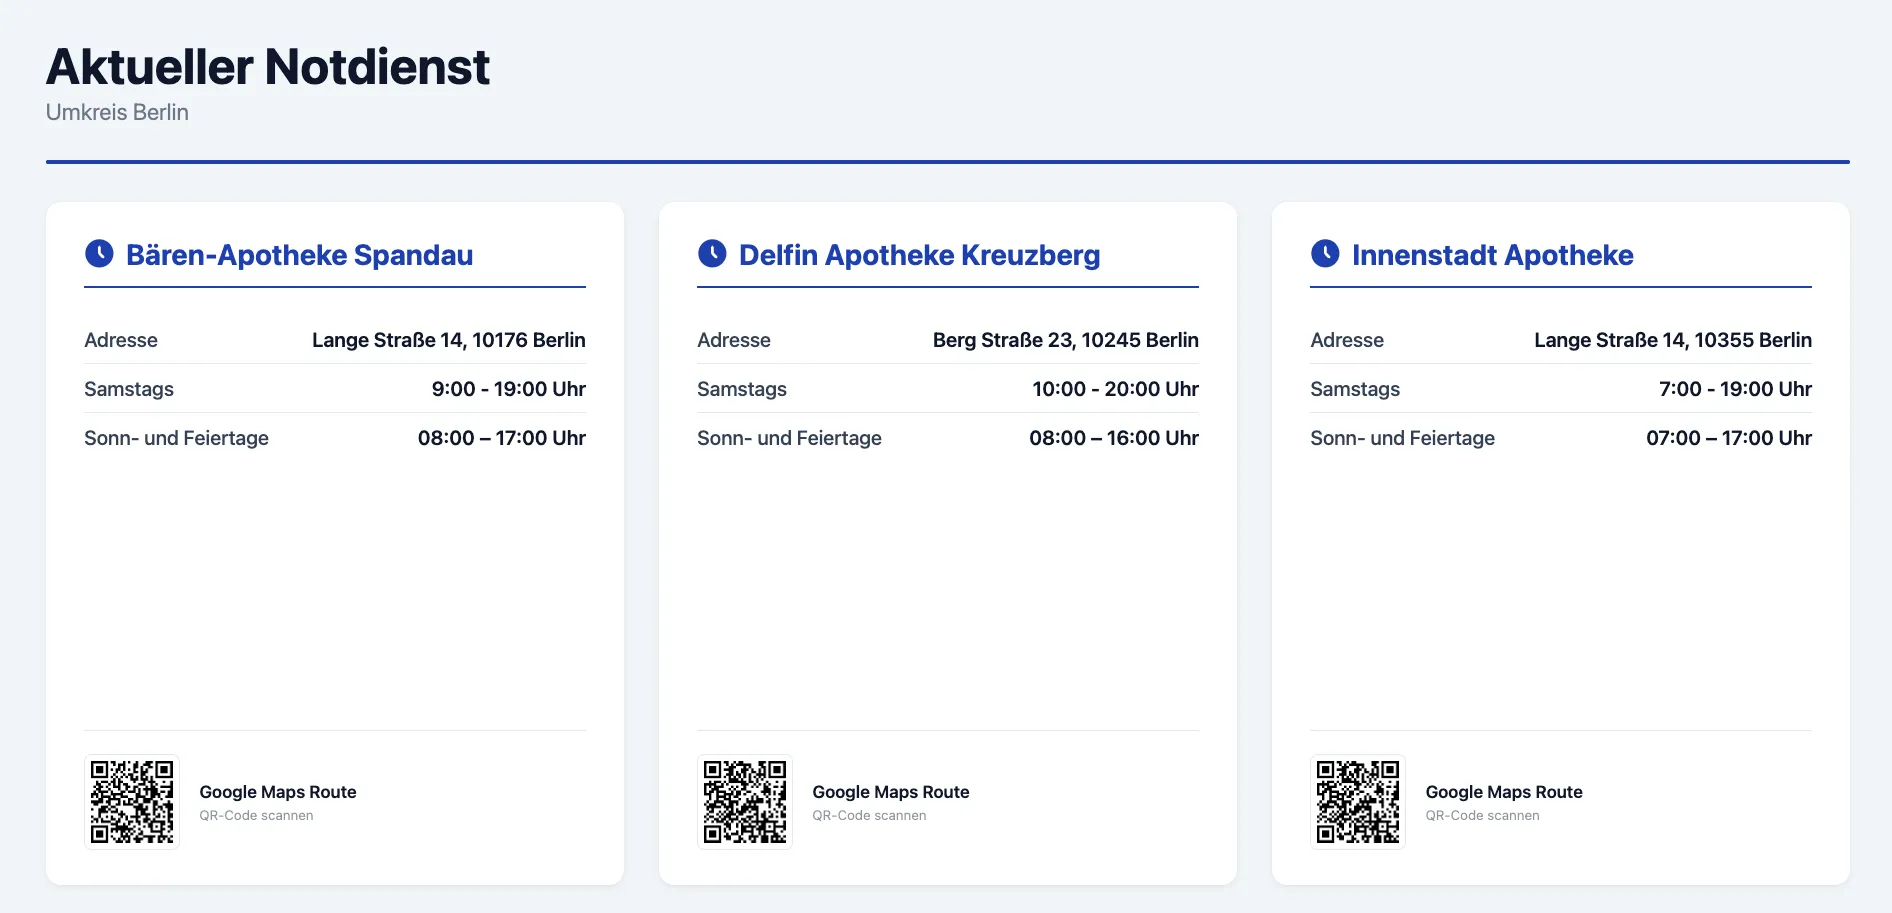Click Sonn- und Feiertage hours 07:00 – 17:00 Uhr
The image size is (1892, 913).
1729,438
